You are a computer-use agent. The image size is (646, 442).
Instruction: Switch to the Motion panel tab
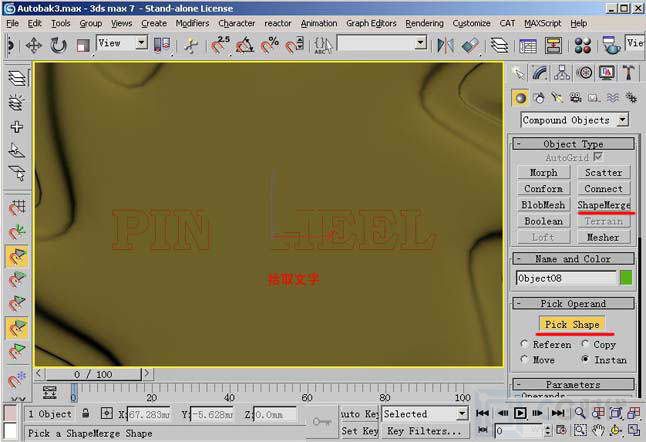click(x=584, y=73)
